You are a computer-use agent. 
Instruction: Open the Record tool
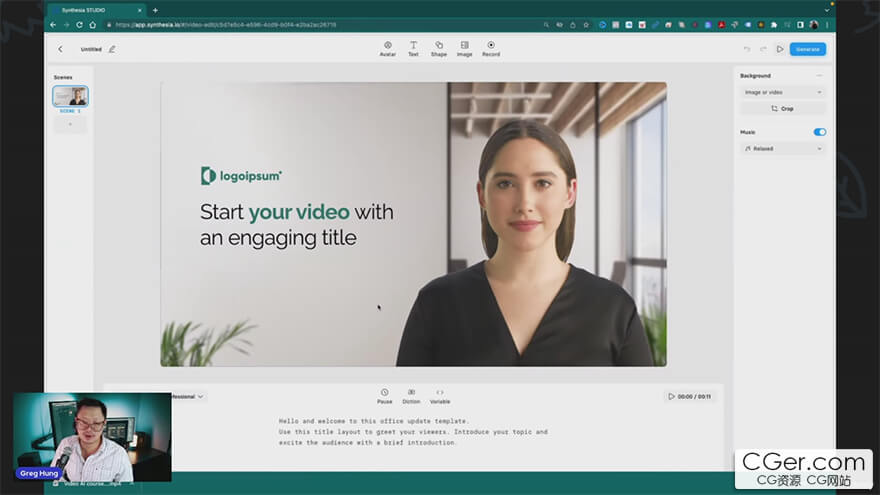[491, 47]
